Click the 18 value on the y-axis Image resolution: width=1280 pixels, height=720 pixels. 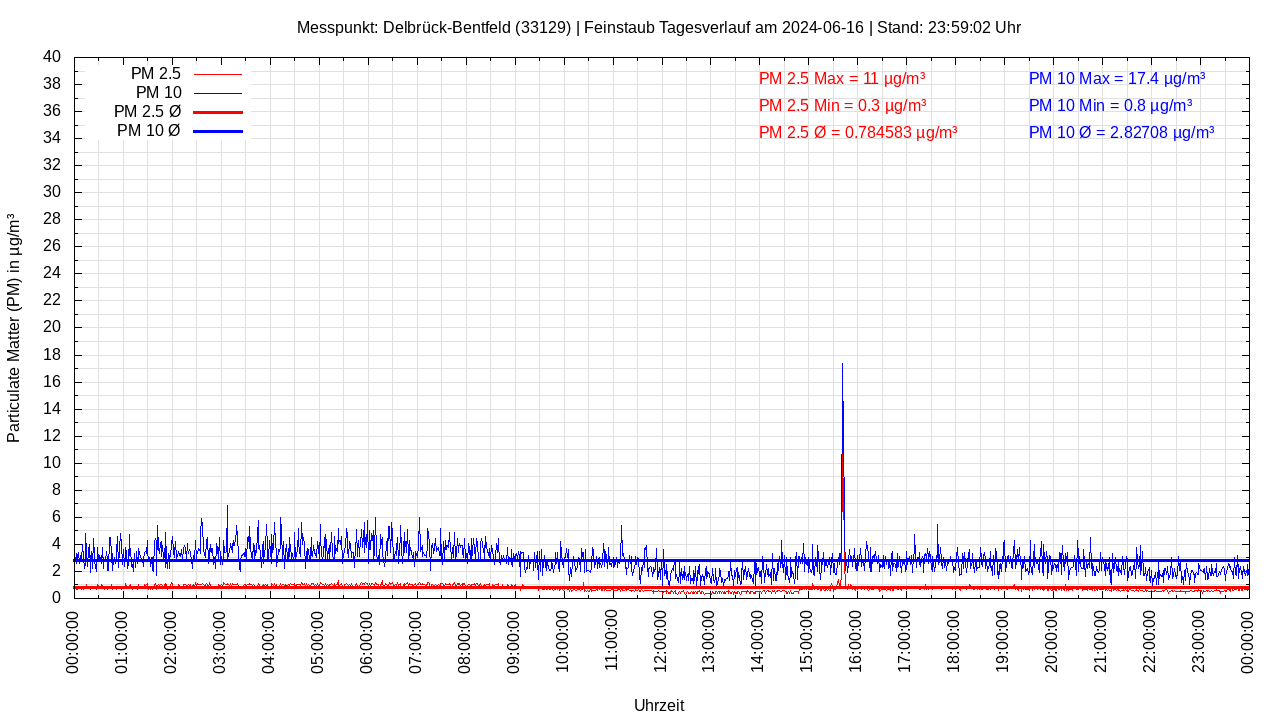coord(52,354)
